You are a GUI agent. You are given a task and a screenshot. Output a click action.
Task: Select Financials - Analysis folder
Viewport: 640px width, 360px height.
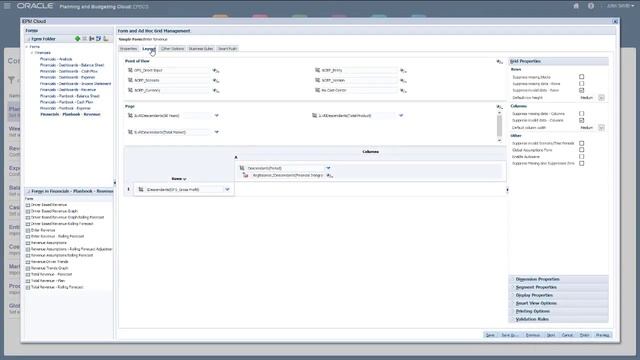click(56, 59)
